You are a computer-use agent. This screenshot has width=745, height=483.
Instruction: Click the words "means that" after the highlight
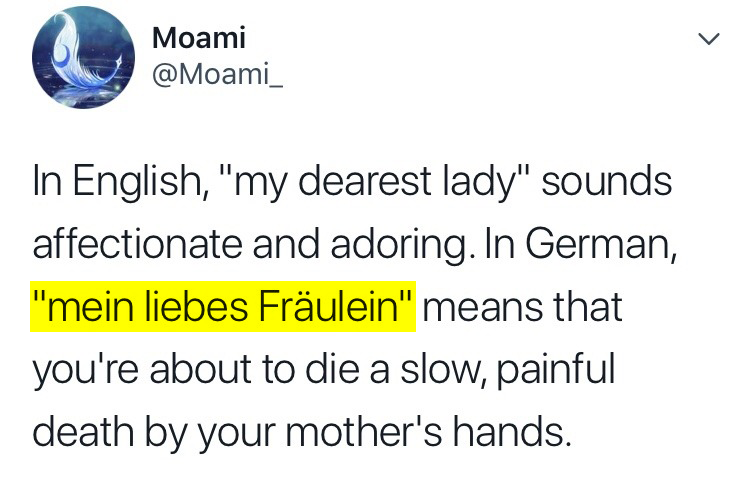[523, 307]
